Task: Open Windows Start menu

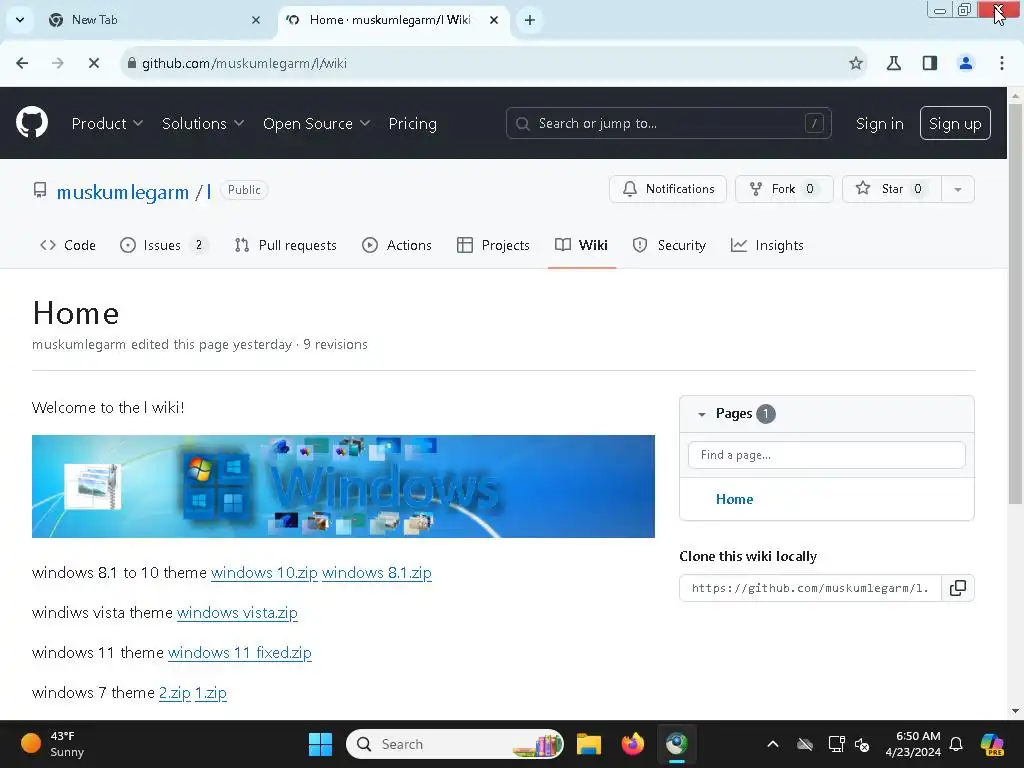Action: pyautogui.click(x=320, y=744)
